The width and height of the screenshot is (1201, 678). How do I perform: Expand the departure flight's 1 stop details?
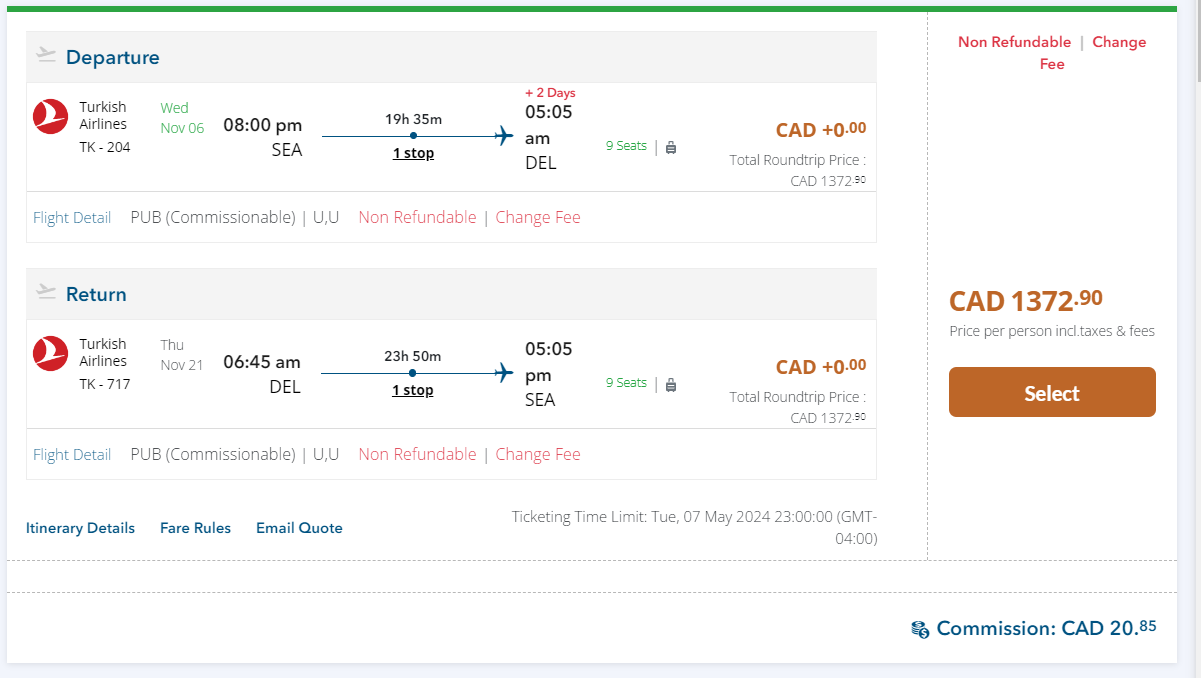tap(413, 153)
